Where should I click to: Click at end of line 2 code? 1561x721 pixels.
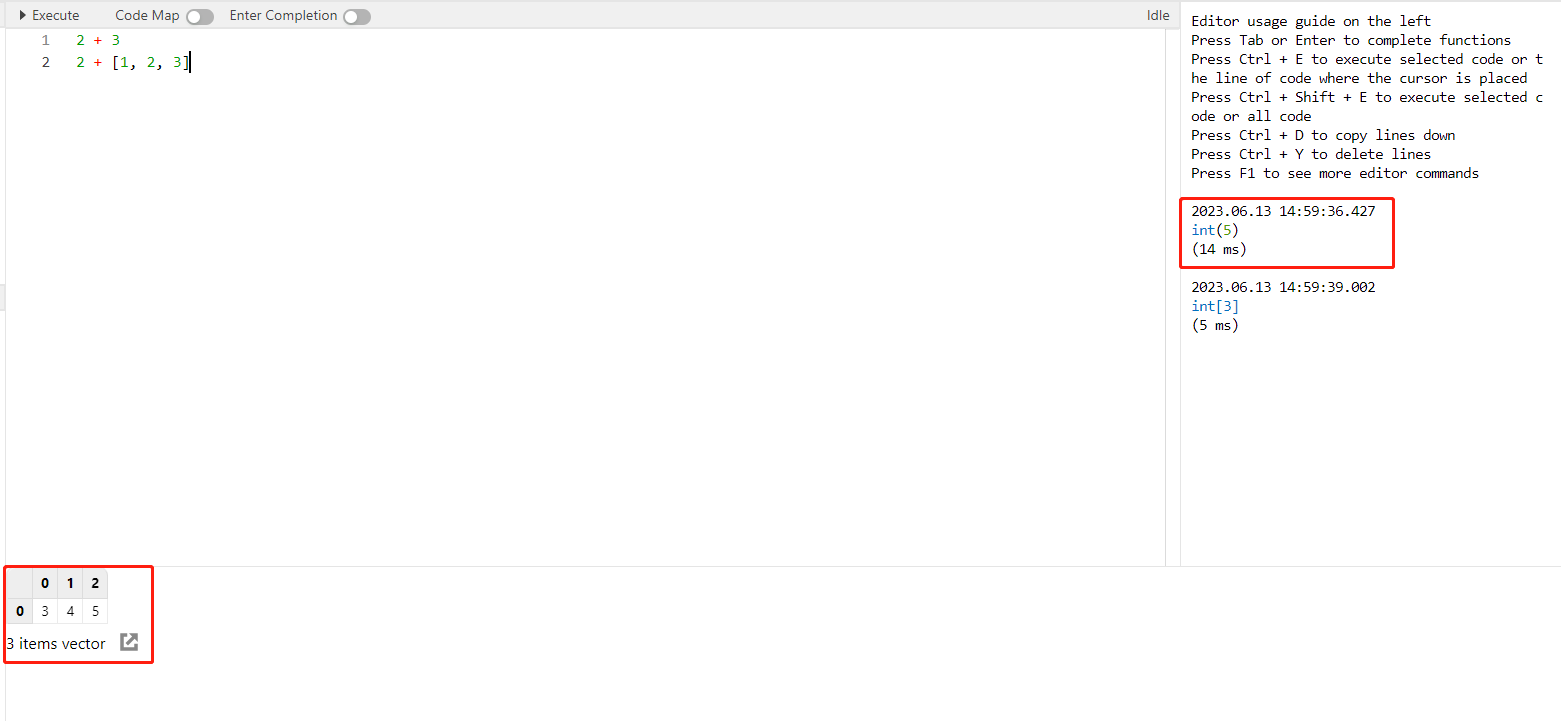188,63
